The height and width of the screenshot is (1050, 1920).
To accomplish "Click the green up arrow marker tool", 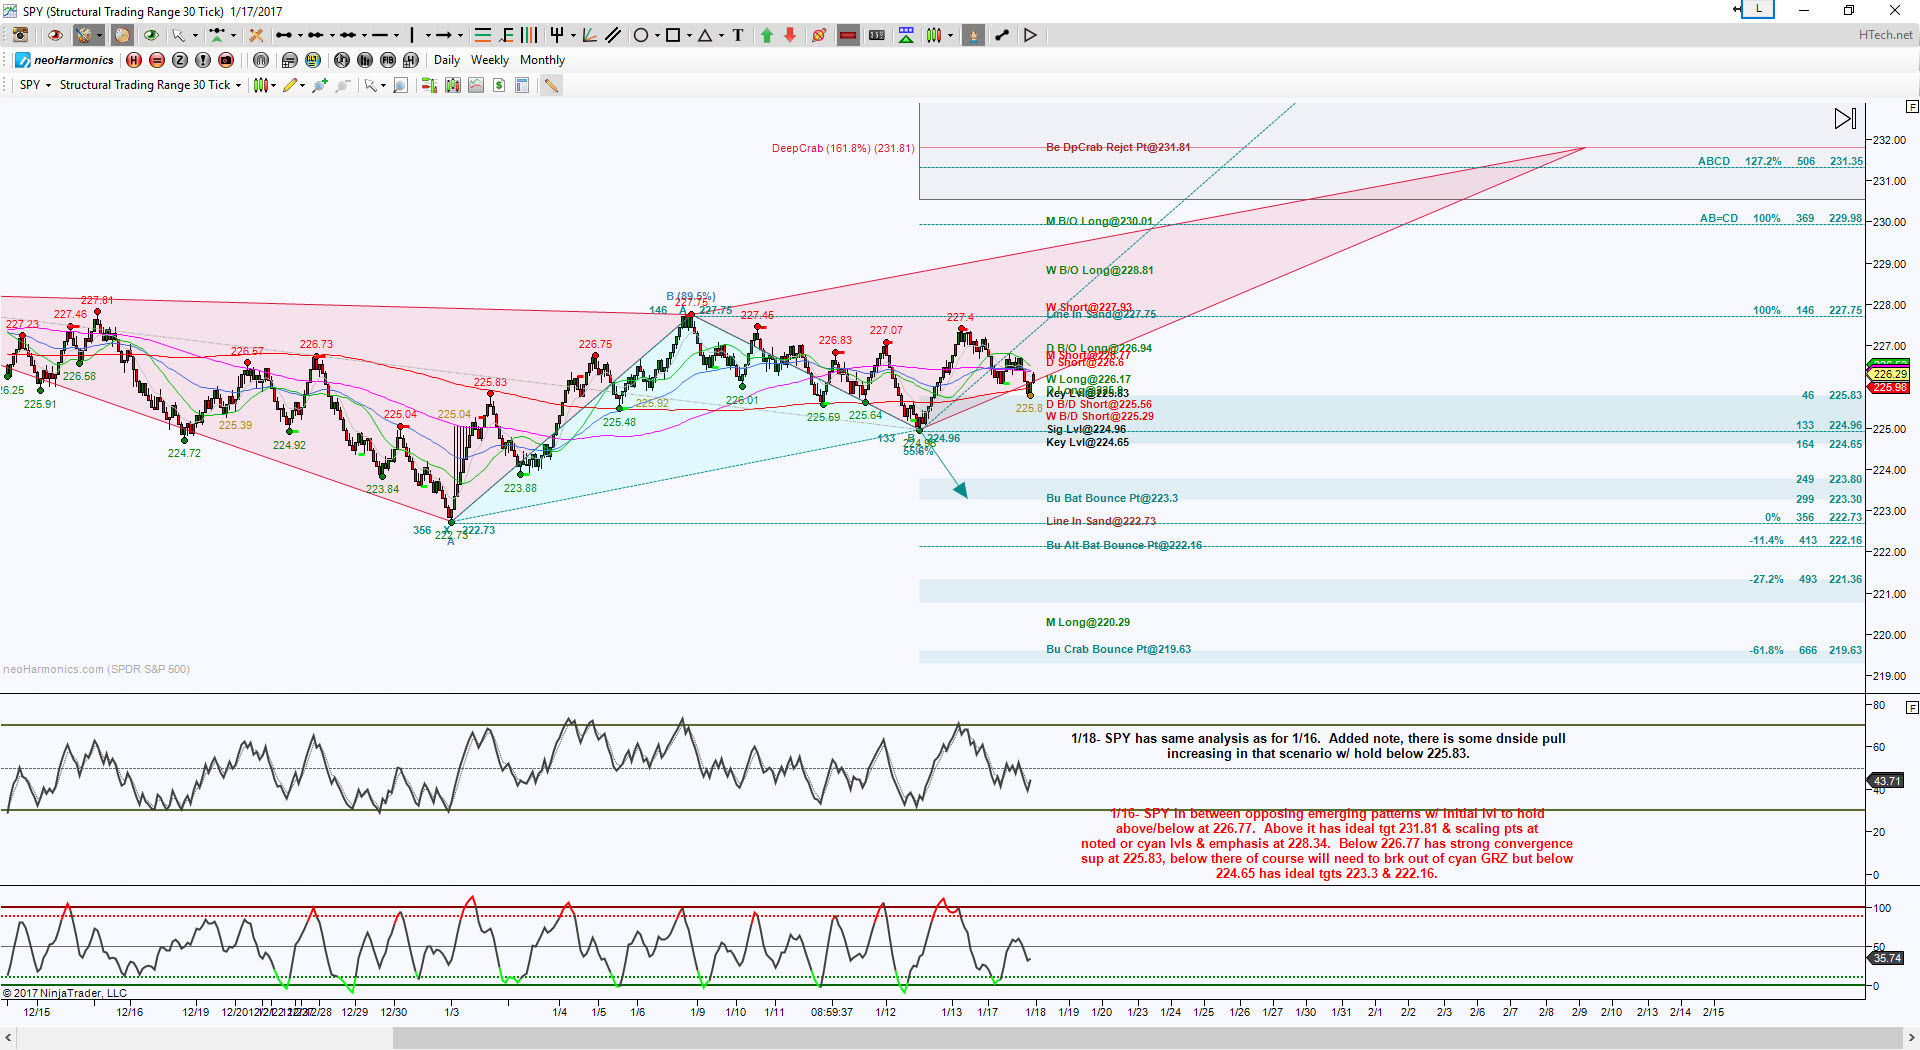I will 767,35.
